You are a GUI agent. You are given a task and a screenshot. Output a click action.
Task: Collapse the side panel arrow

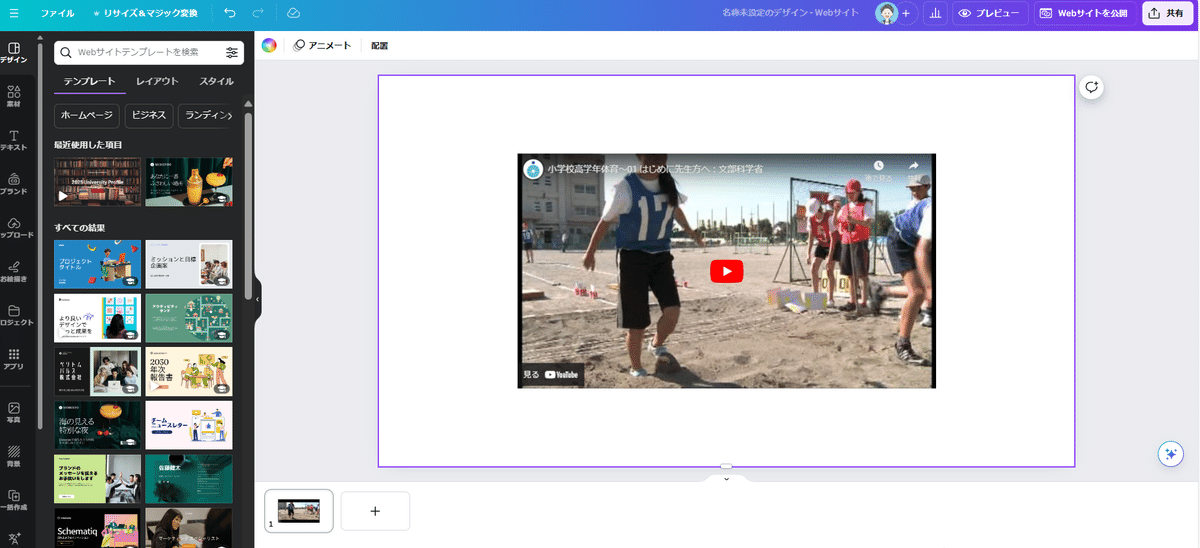pos(257,298)
